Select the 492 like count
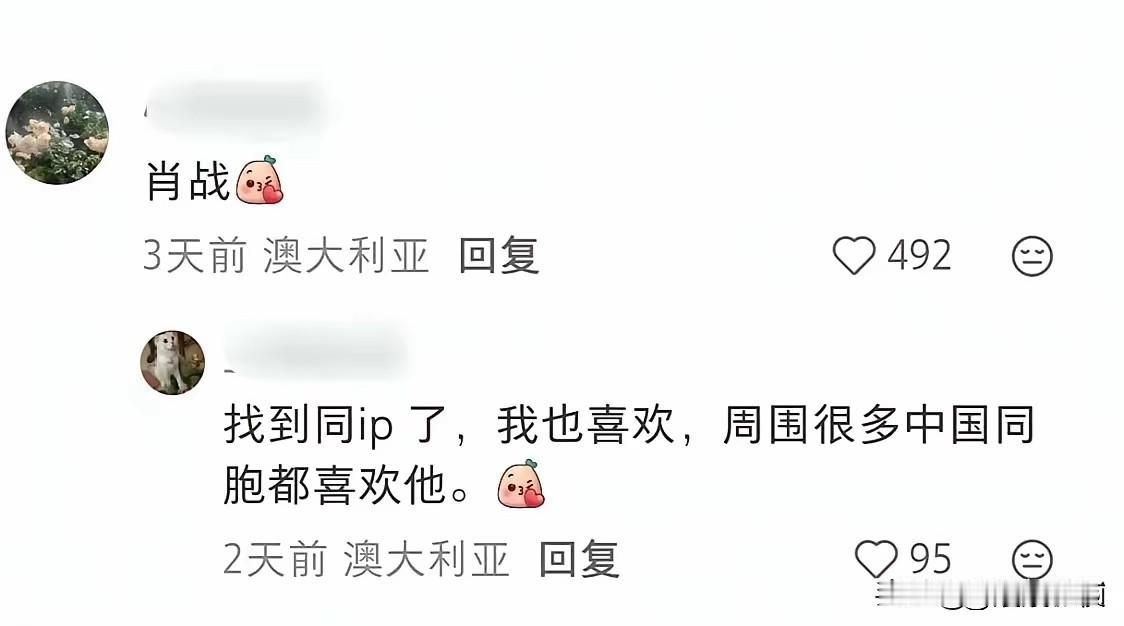The width and height of the screenshot is (1124, 626). coord(920,255)
